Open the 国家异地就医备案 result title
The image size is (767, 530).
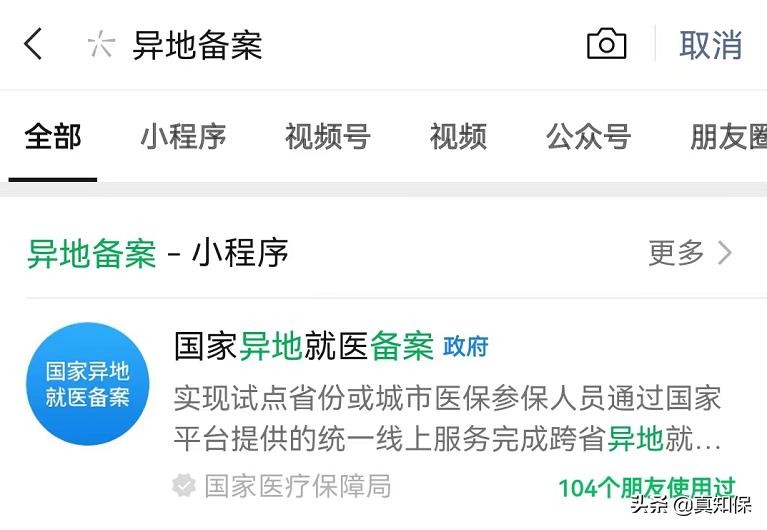pyautogui.click(x=304, y=346)
